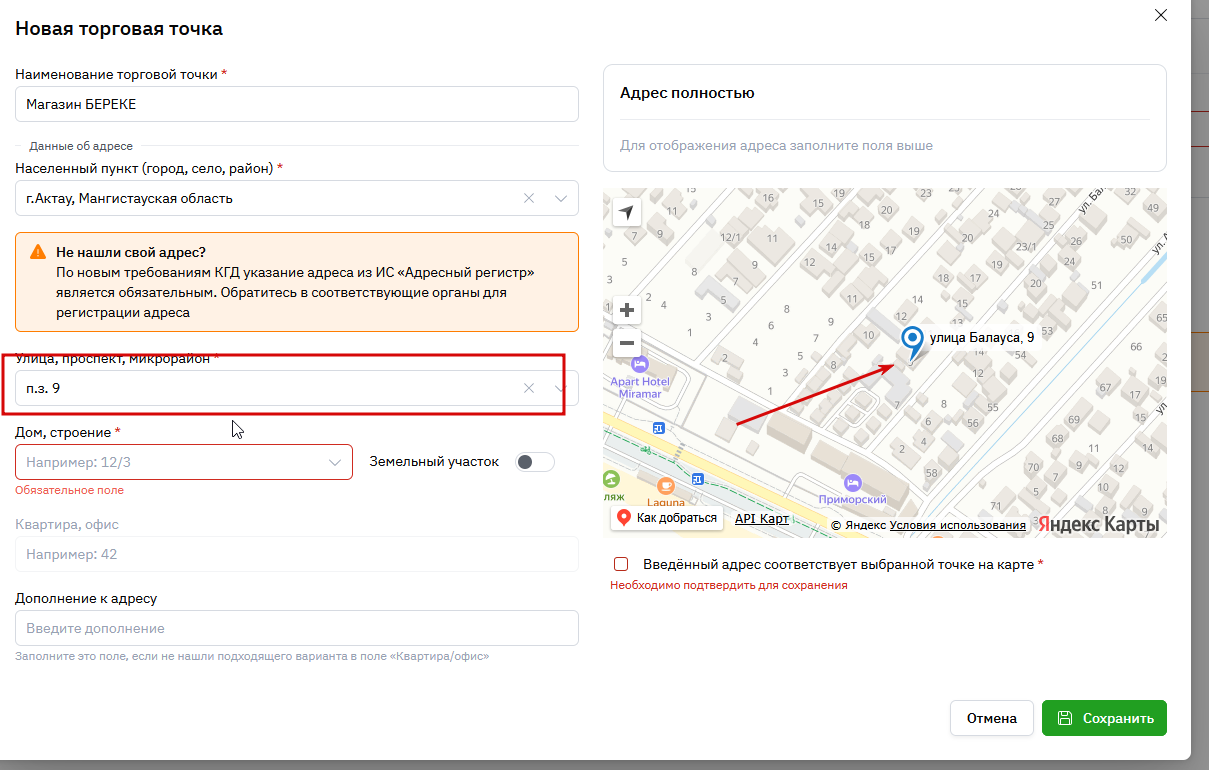
Task: Click the Дополнение к адресу input field
Action: 297,628
